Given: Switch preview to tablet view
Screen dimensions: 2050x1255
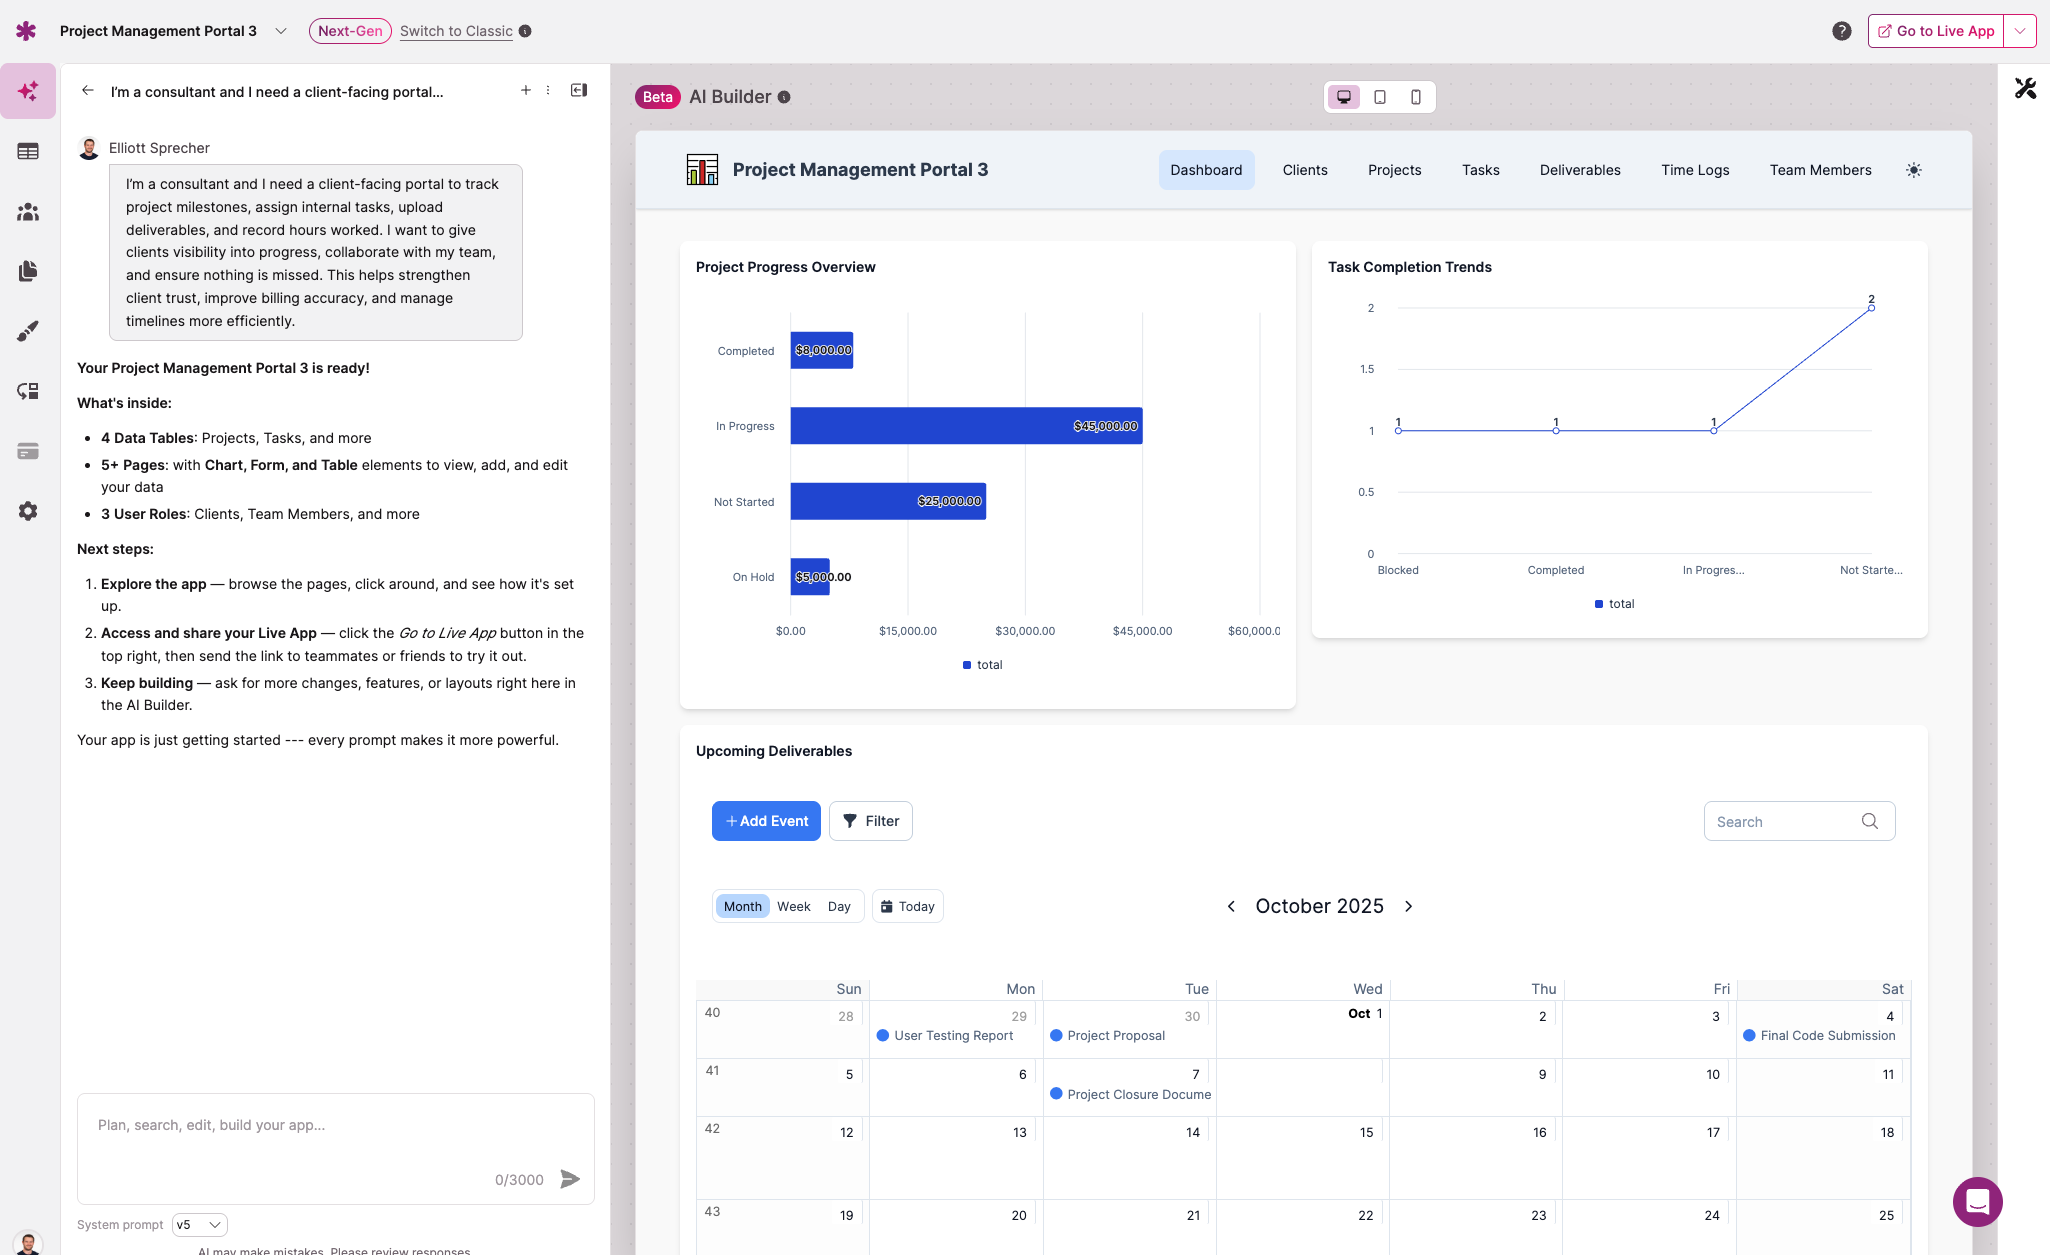Looking at the screenshot, I should [1380, 97].
